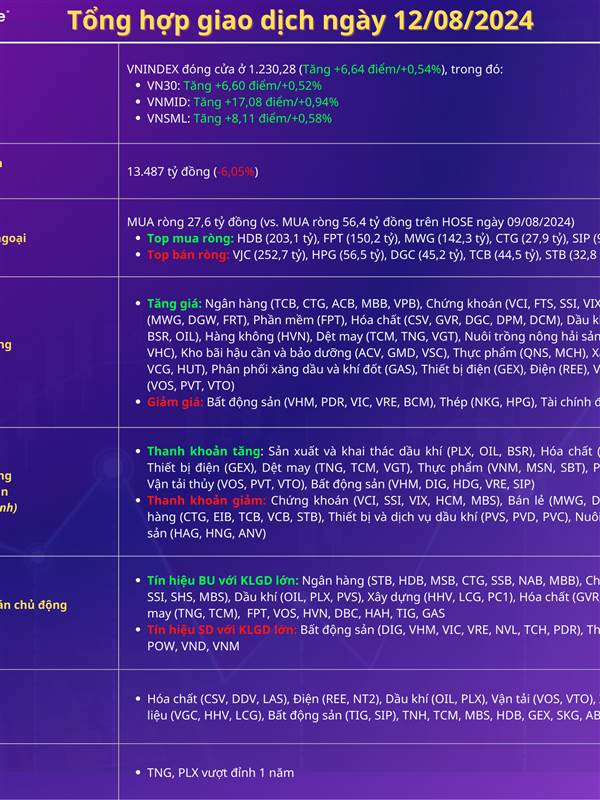Click "FPT, VOS, HVN, DBC, HAH, TIG, GAS" list
This screenshot has height=800, width=600.
[346, 613]
